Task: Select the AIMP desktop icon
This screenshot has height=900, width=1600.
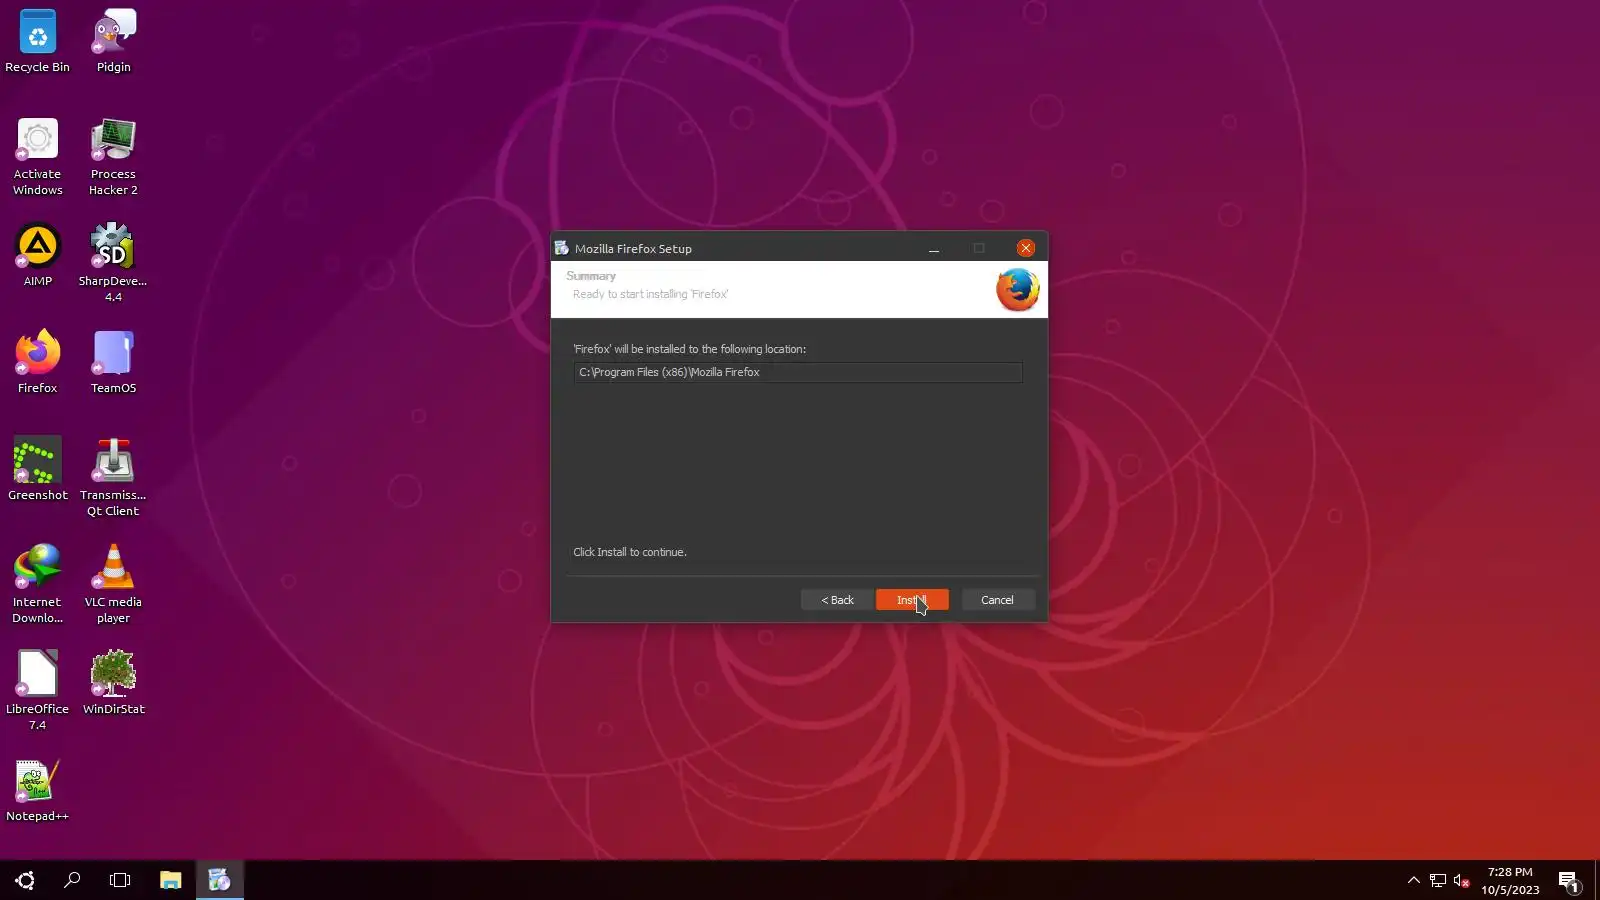Action: pos(38,256)
